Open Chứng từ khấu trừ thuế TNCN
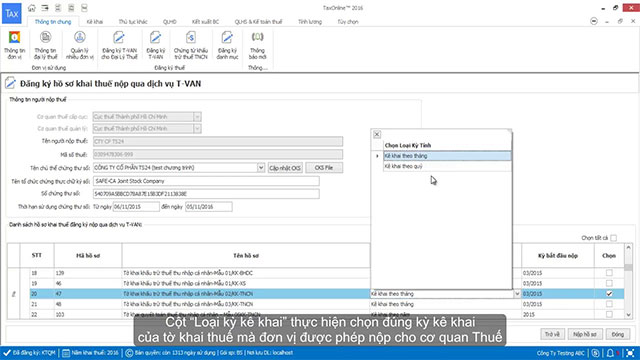Screen dimensions: 640x360 [x=191, y=45]
